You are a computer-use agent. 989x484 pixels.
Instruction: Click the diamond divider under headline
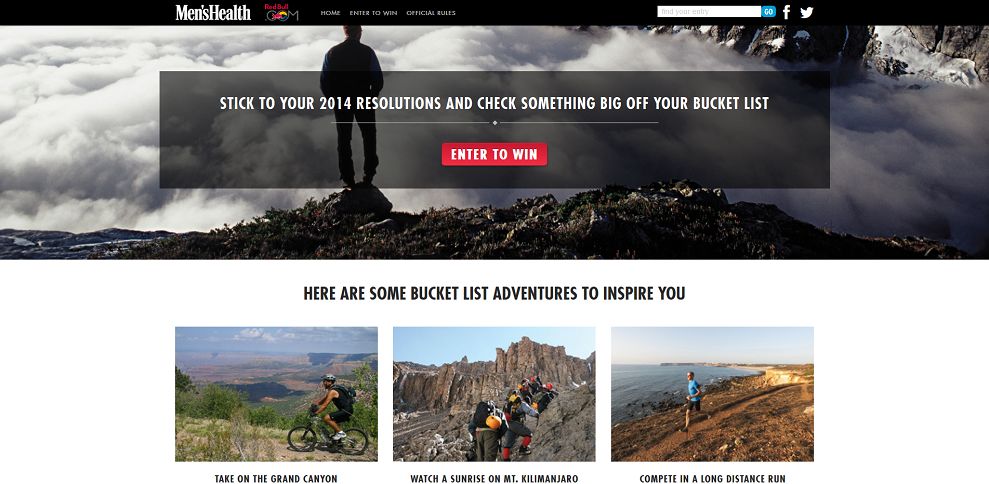click(x=494, y=122)
